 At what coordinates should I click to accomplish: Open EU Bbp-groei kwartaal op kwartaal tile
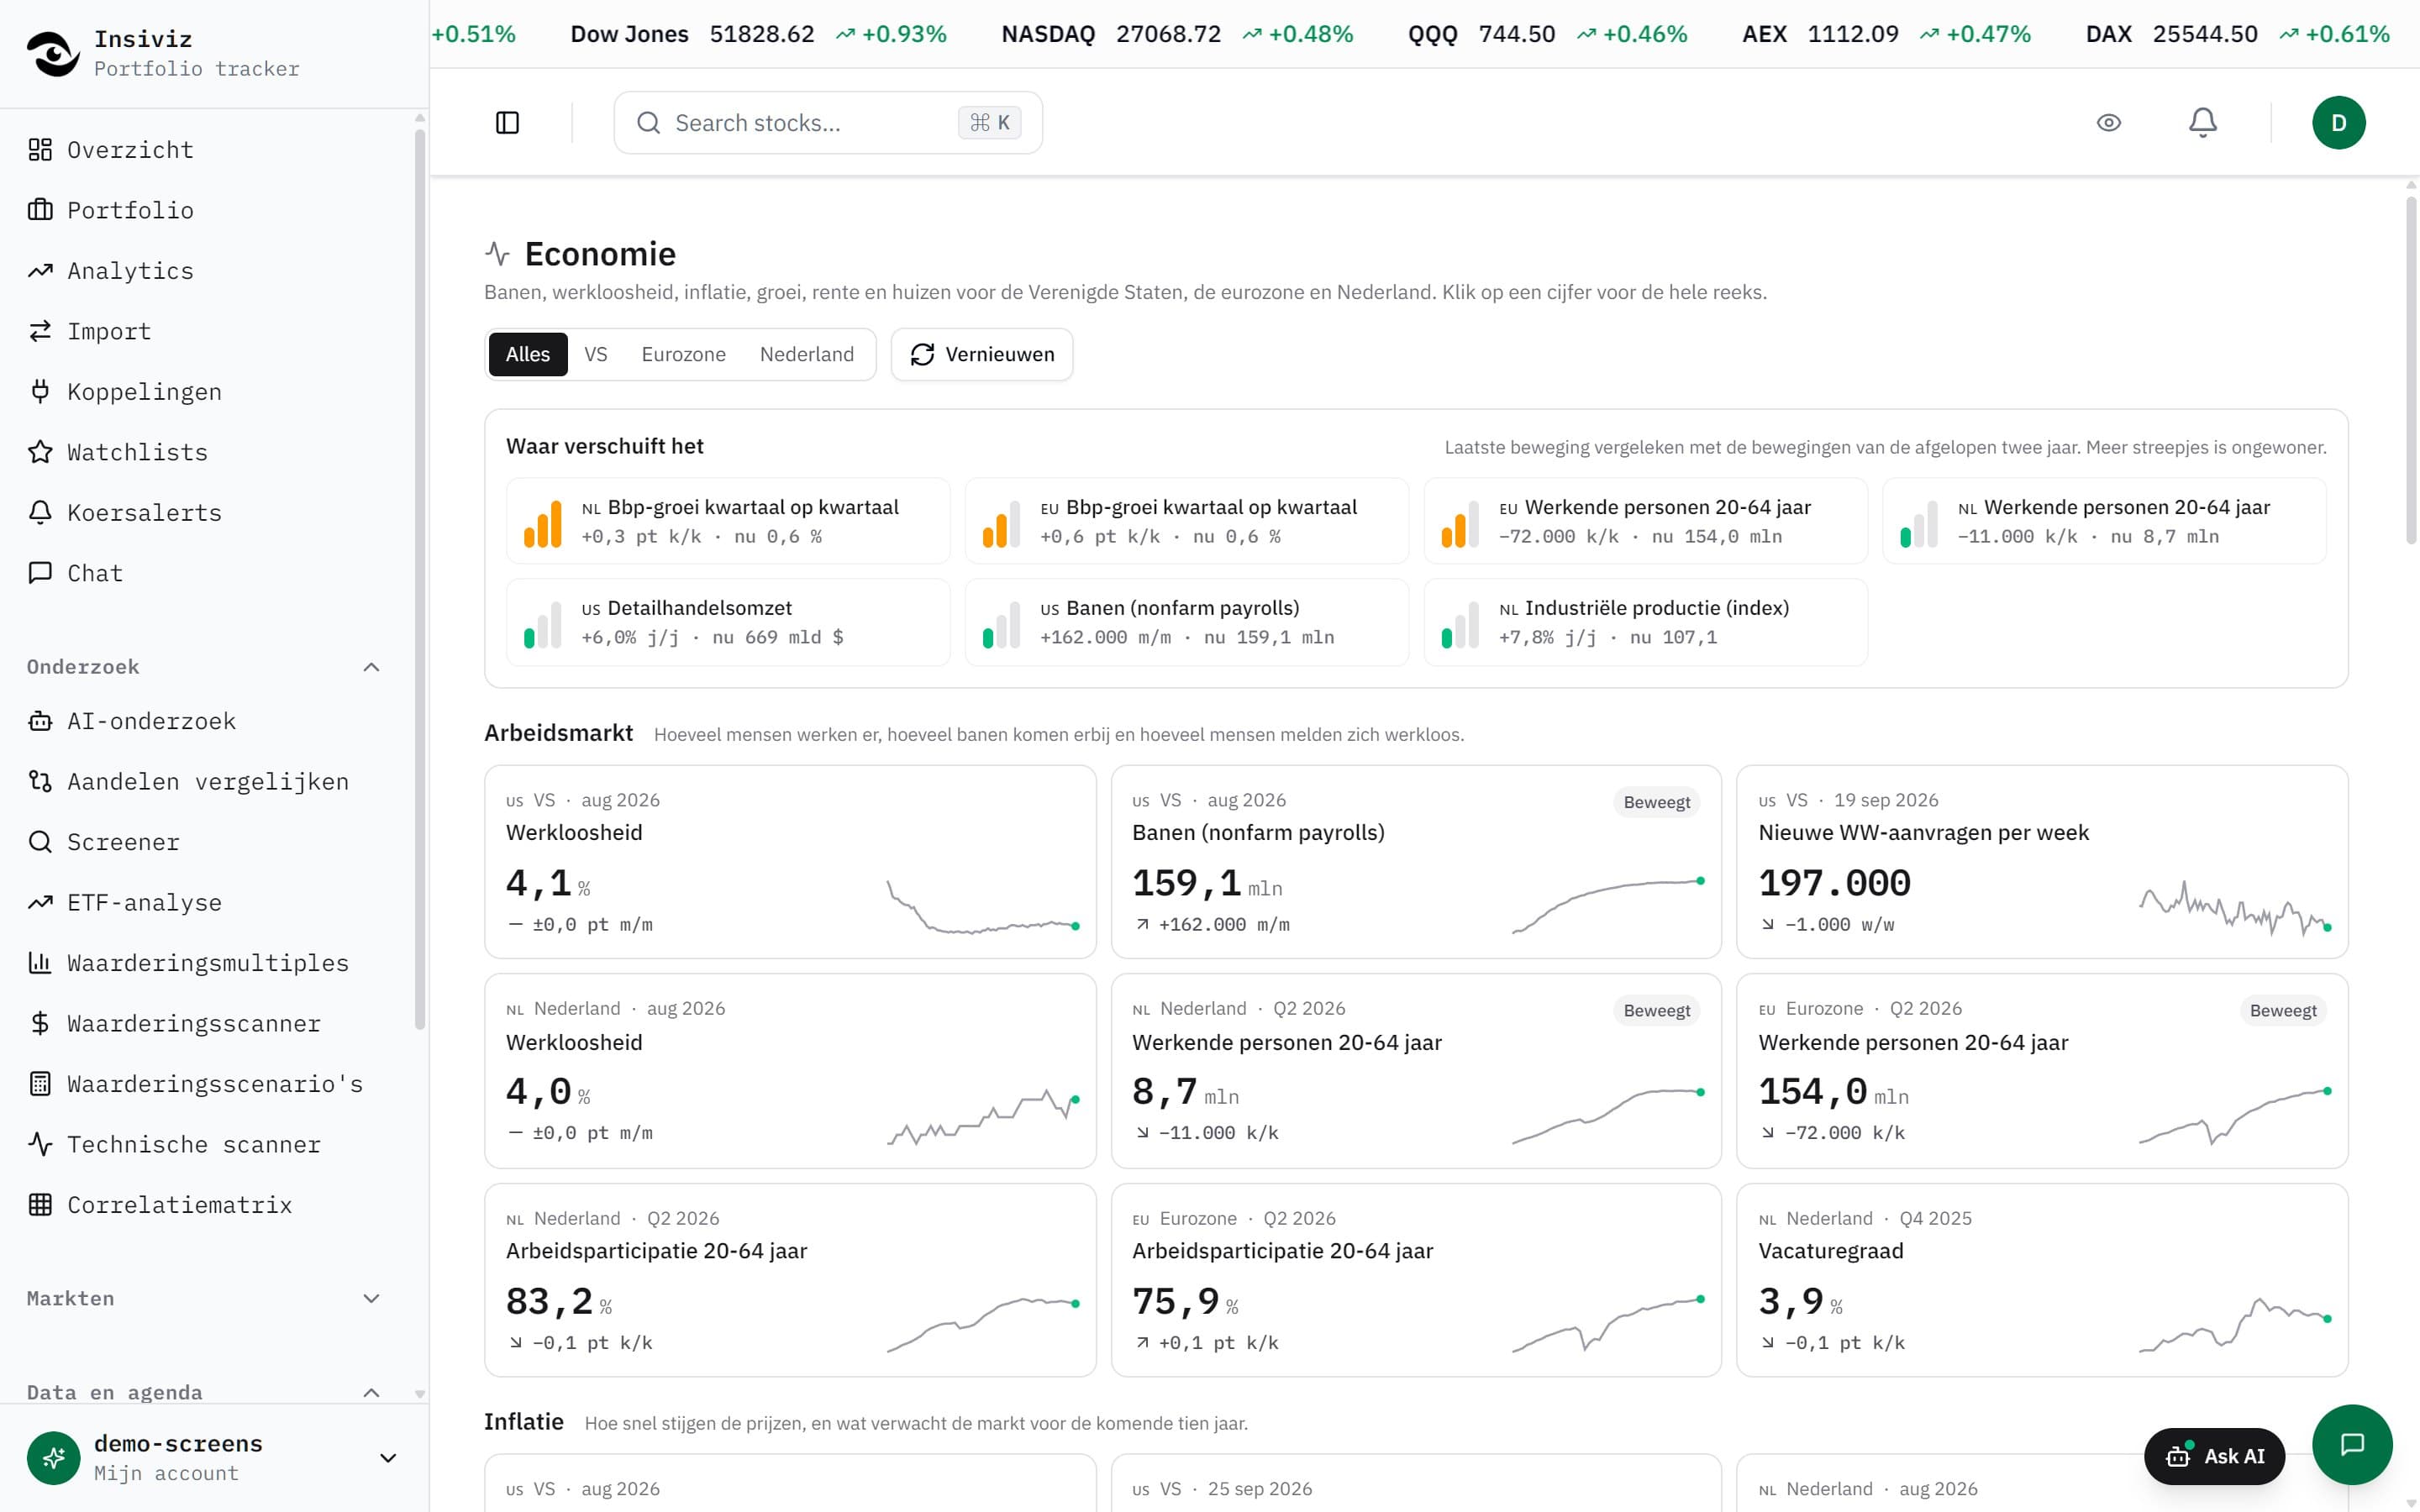[1186, 521]
